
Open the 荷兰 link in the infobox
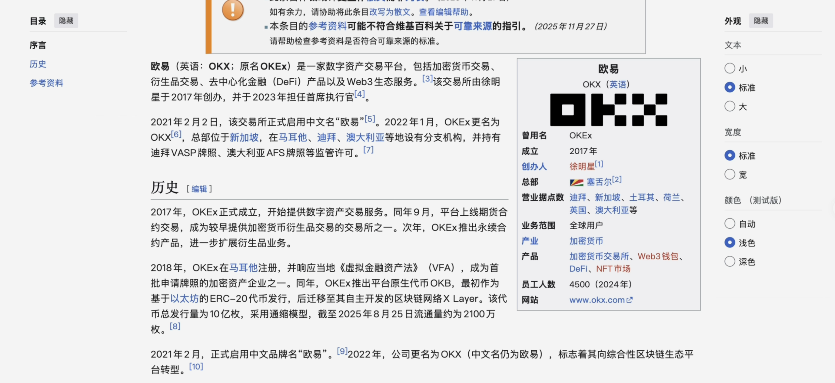tap(672, 198)
